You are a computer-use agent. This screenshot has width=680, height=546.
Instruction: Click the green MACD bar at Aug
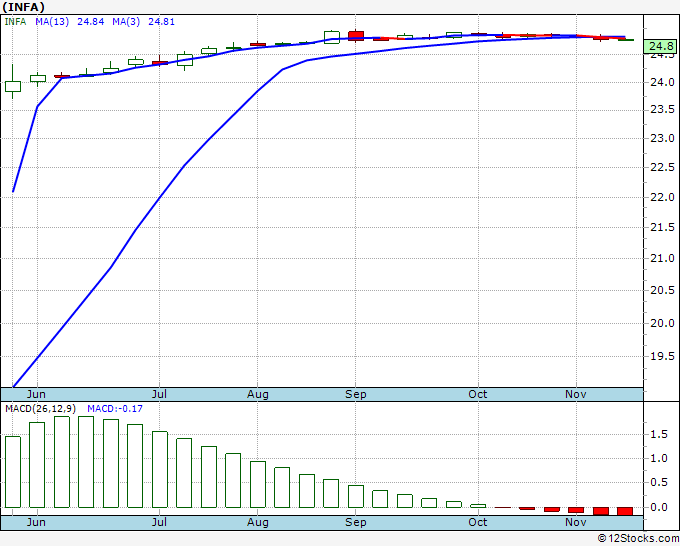(x=258, y=484)
